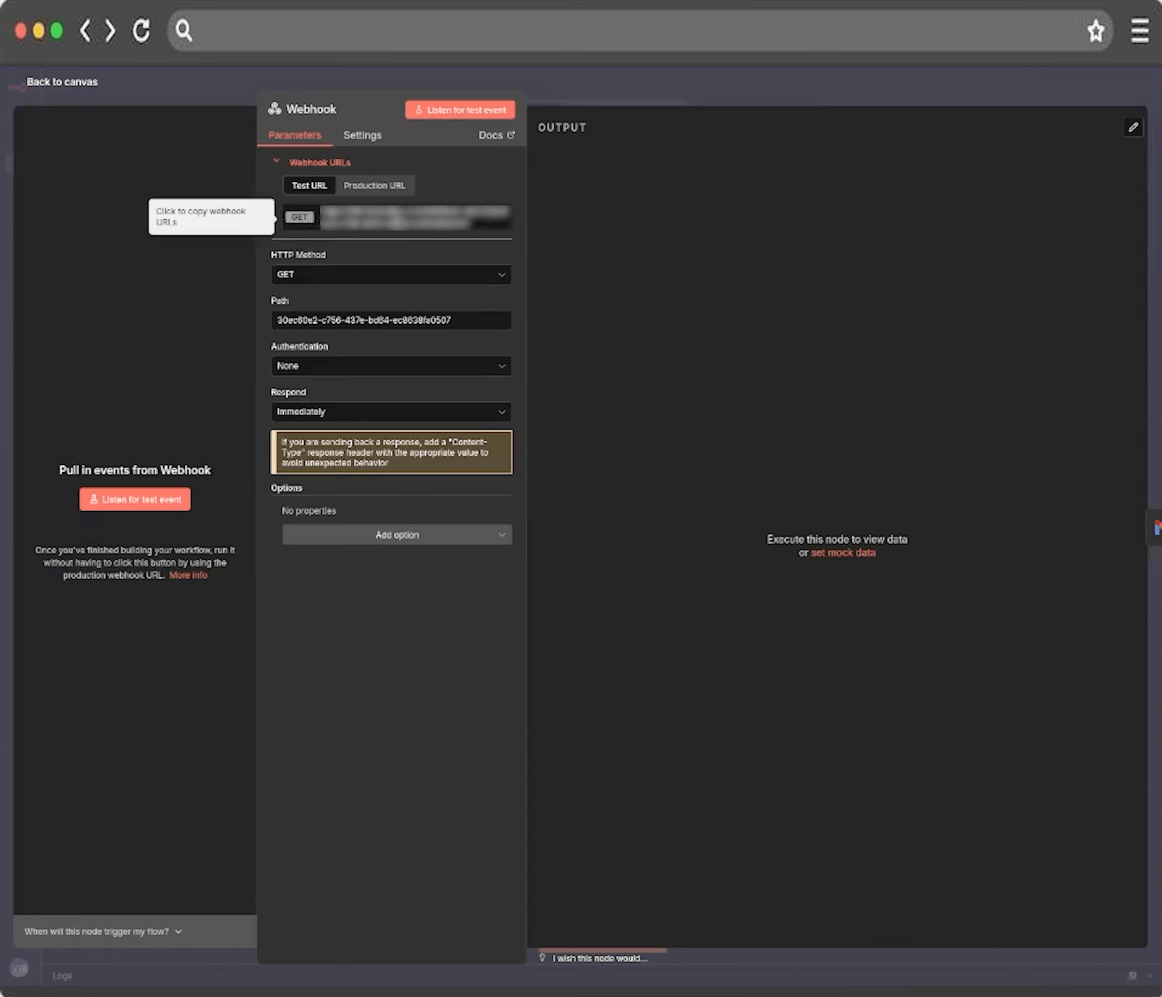Open the Logs panel at bottom
The height and width of the screenshot is (997, 1162).
(62, 976)
